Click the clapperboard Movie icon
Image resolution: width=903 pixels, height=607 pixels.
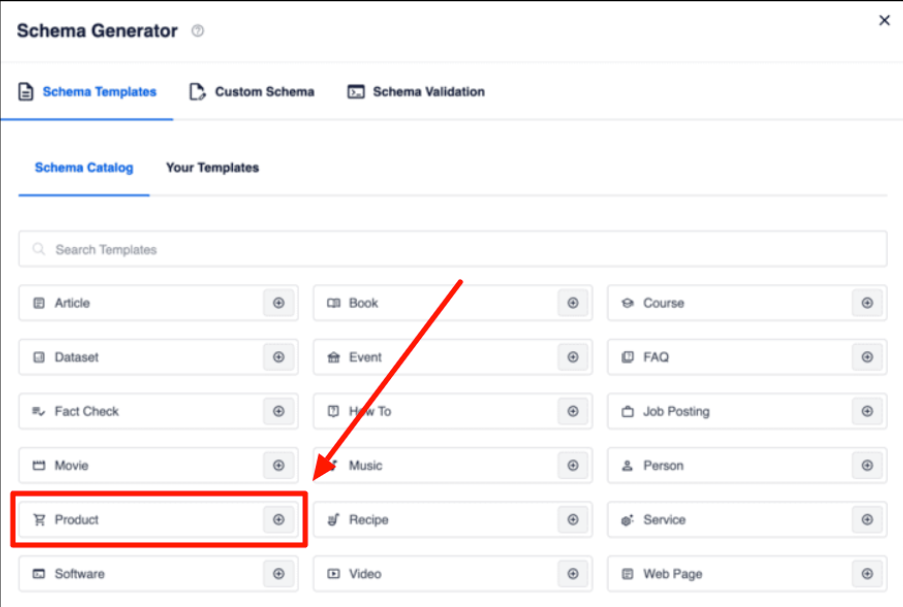(39, 465)
